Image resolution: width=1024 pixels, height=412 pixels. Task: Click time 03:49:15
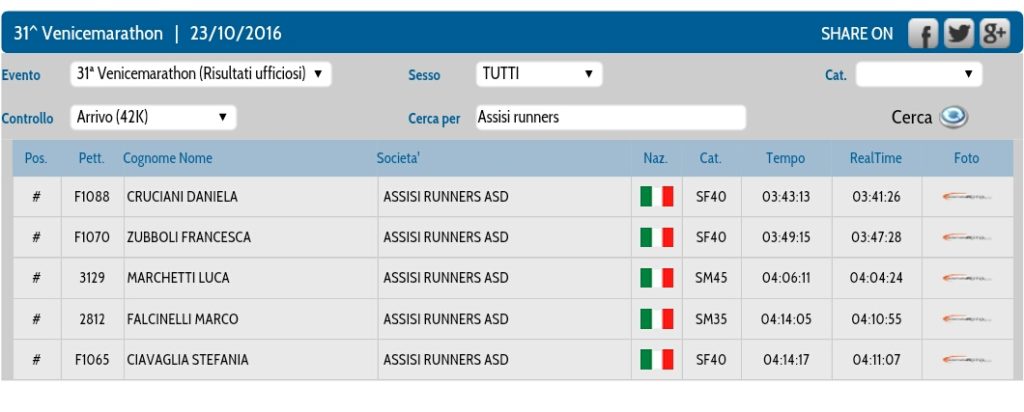pyautogui.click(x=786, y=237)
